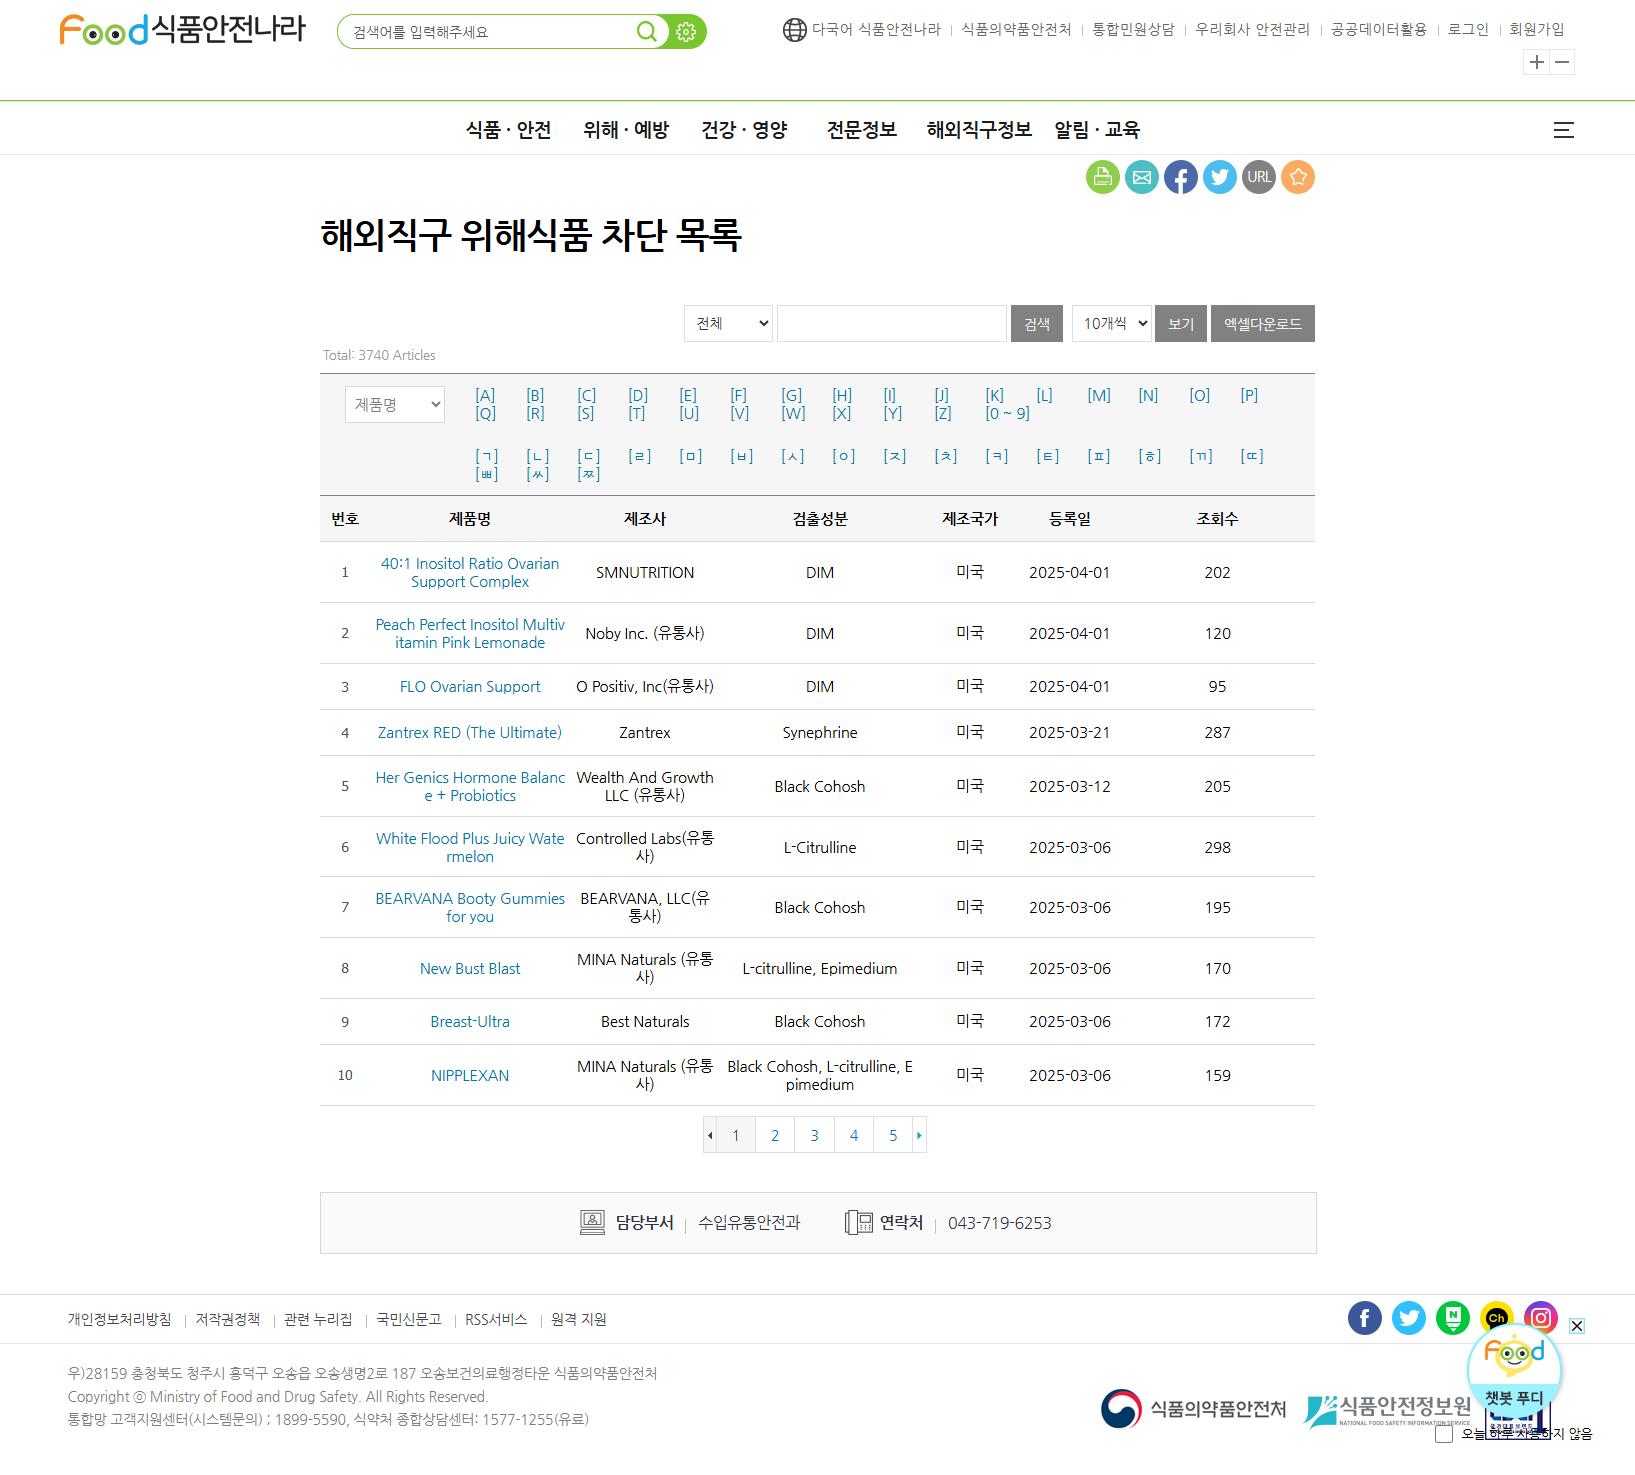Open the '식품 · 안전' main menu

pyautogui.click(x=508, y=130)
